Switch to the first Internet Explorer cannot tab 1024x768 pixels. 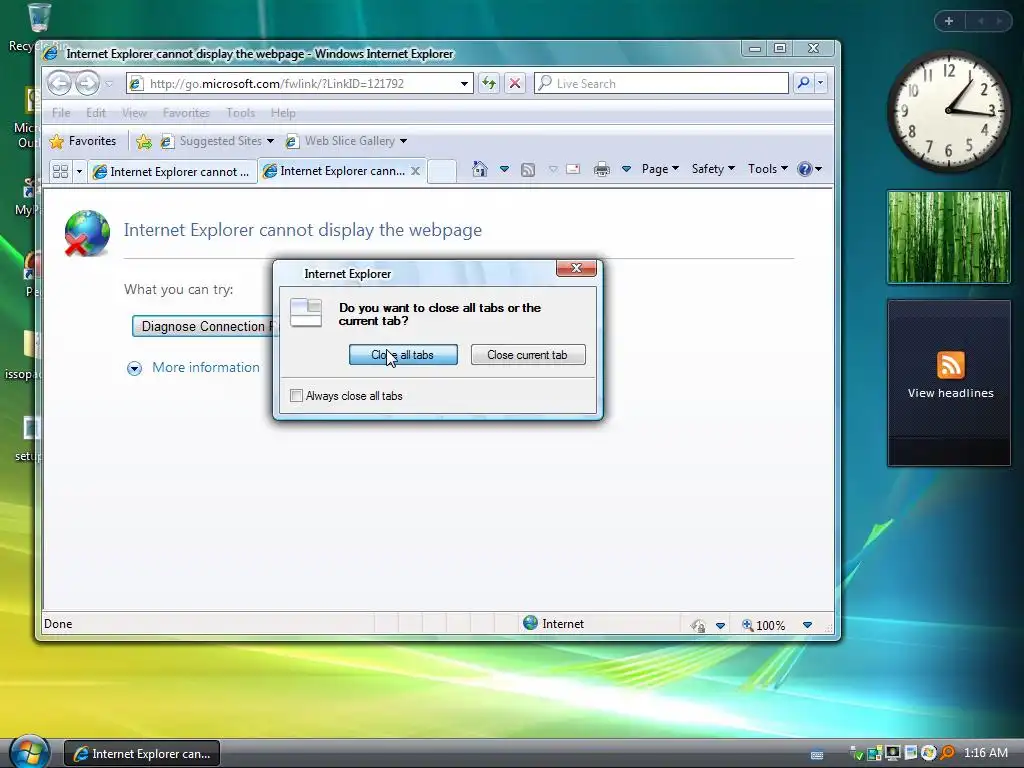point(172,172)
